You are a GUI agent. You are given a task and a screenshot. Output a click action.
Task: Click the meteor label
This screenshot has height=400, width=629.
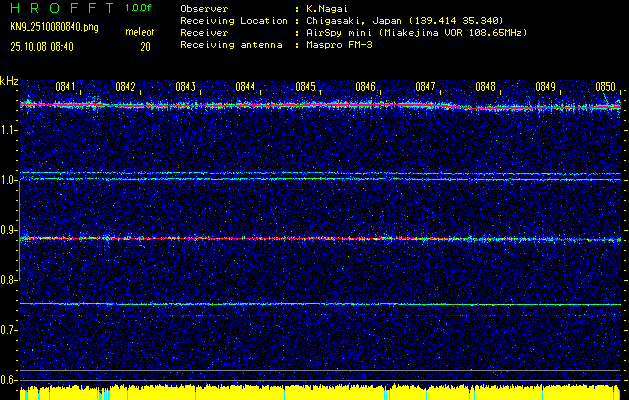pos(139,33)
